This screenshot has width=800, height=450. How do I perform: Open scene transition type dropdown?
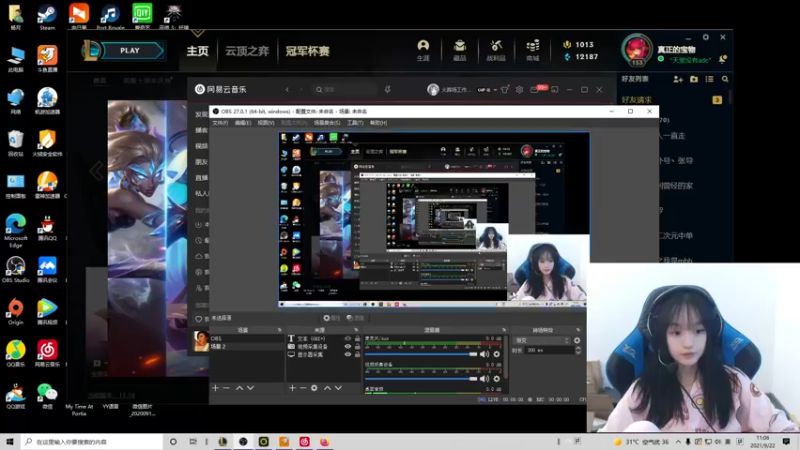point(542,340)
